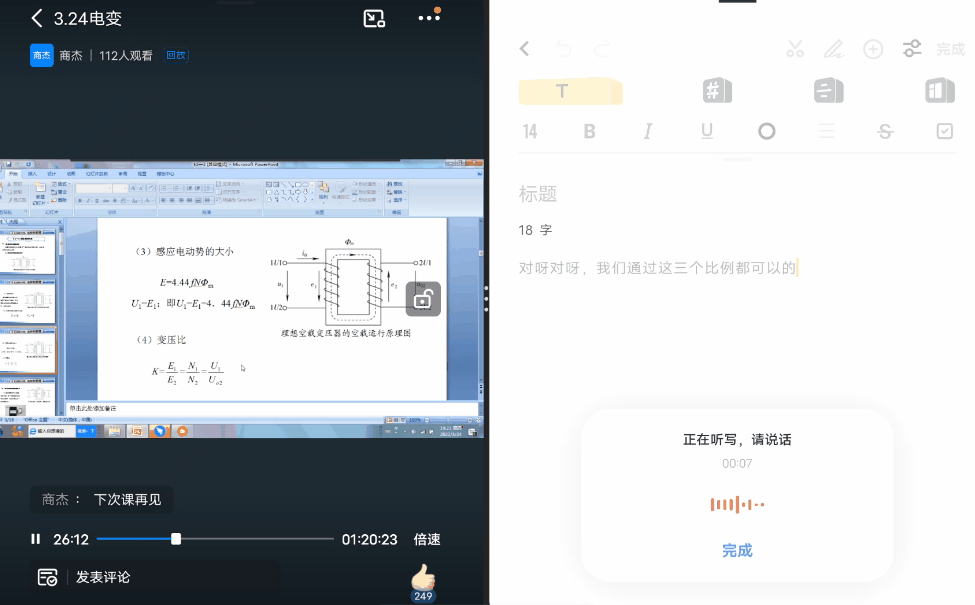This screenshot has height=605, width=975.
Task: Open the font size 14 selector
Action: tap(530, 131)
